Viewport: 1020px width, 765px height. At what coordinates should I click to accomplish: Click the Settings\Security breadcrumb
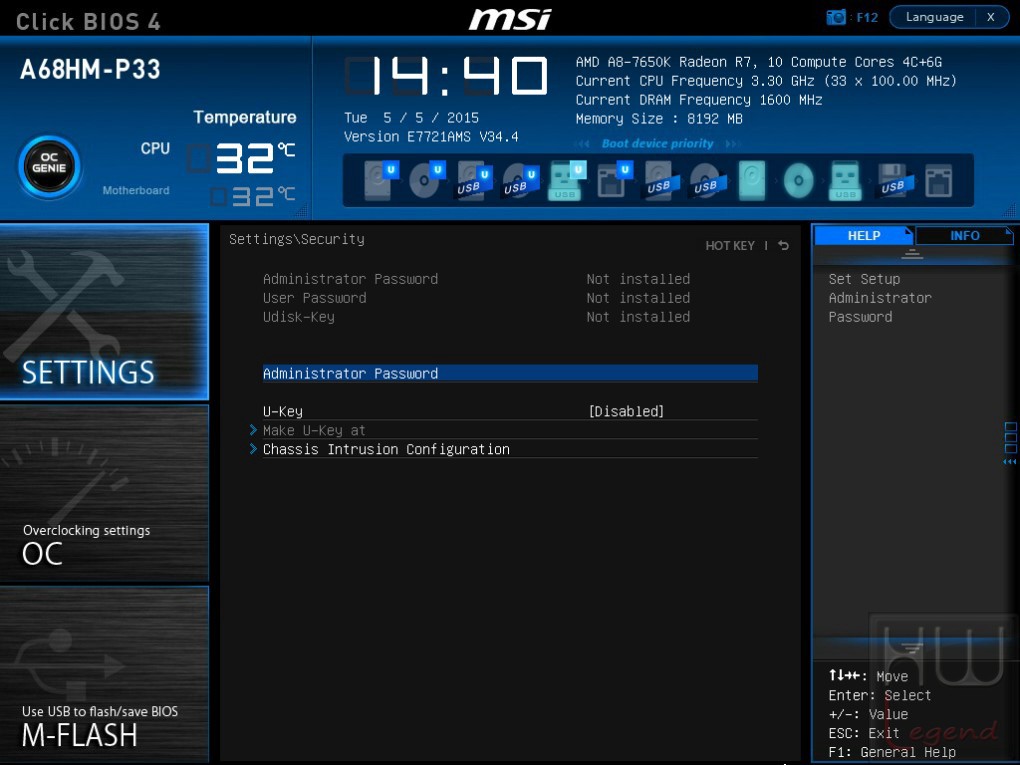297,239
